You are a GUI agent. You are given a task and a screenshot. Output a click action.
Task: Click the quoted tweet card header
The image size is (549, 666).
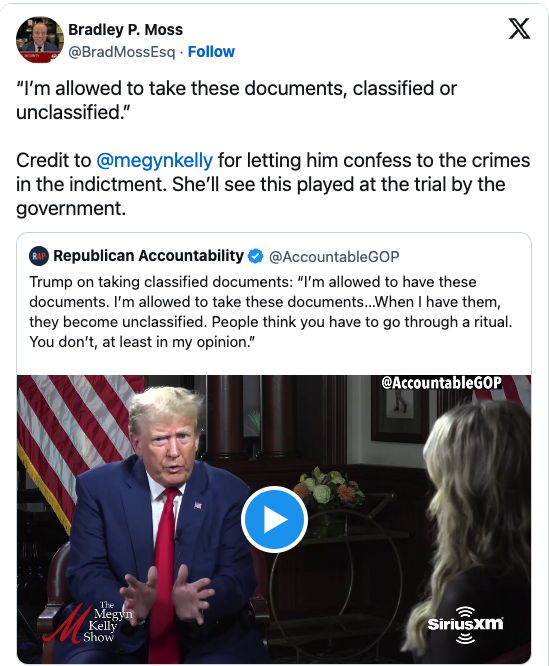click(x=214, y=256)
